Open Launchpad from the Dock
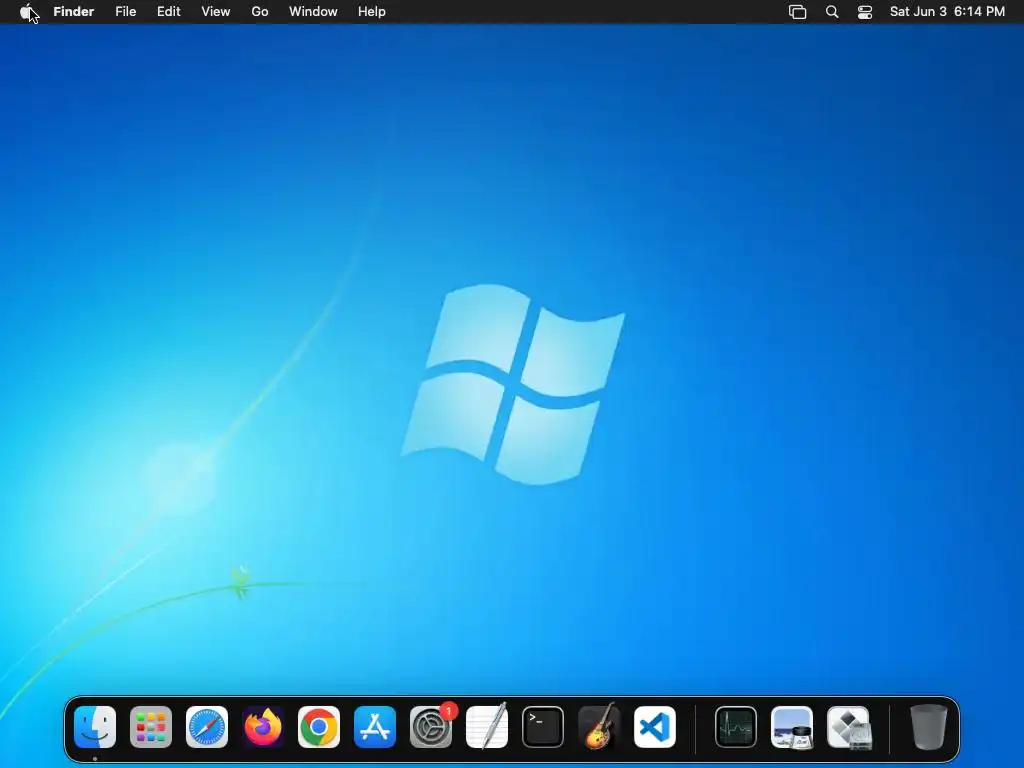The width and height of the screenshot is (1024, 768). 151,727
